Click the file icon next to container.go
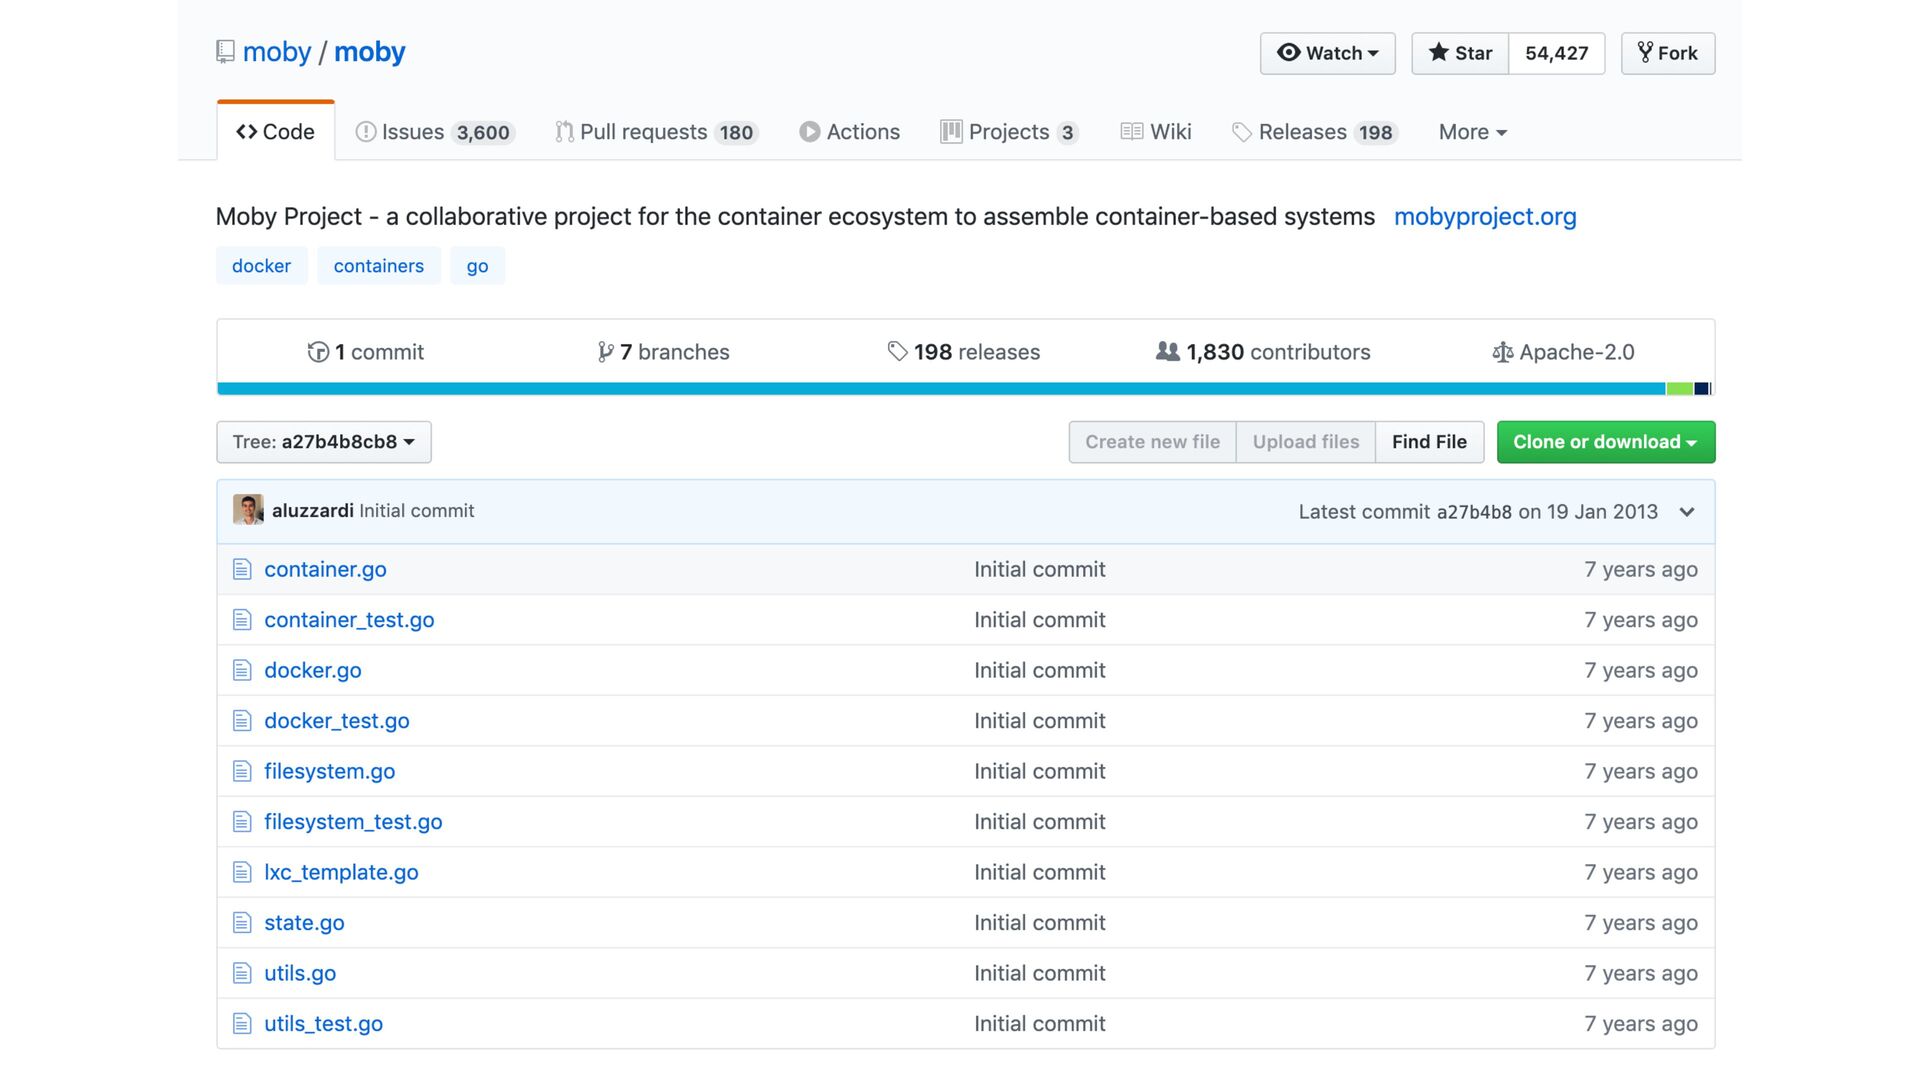Viewport: 1920px width, 1080px height. [x=242, y=569]
